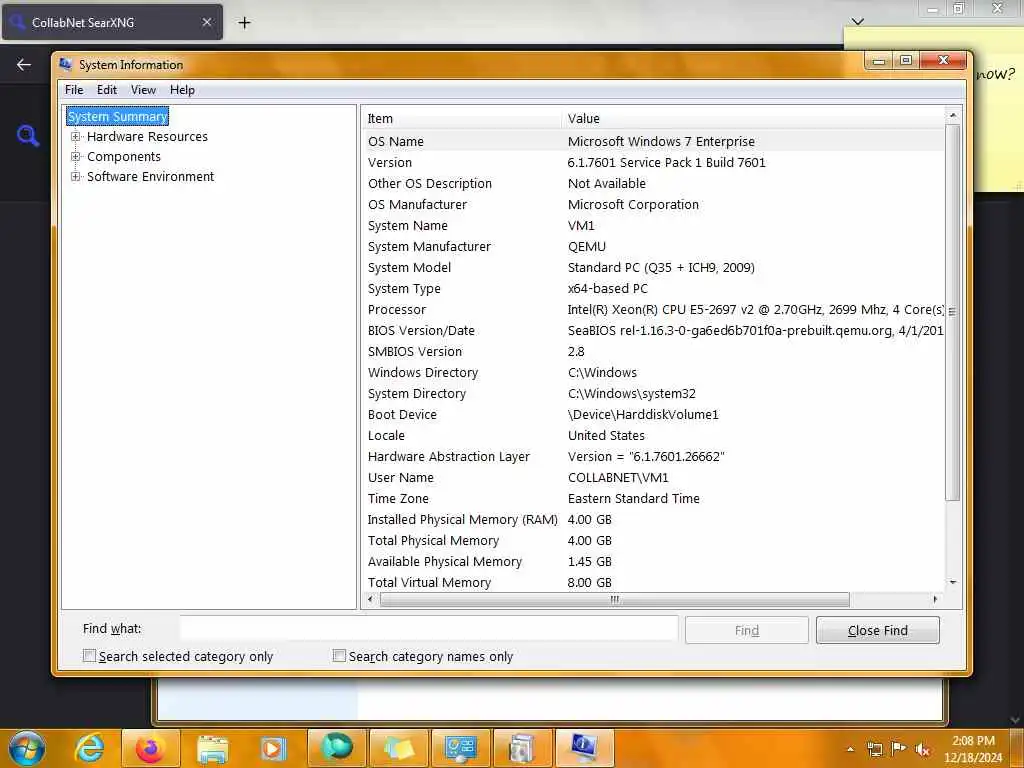Viewport: 1024px width, 768px height.
Task: Select the System Name row
Action: click(x=653, y=225)
